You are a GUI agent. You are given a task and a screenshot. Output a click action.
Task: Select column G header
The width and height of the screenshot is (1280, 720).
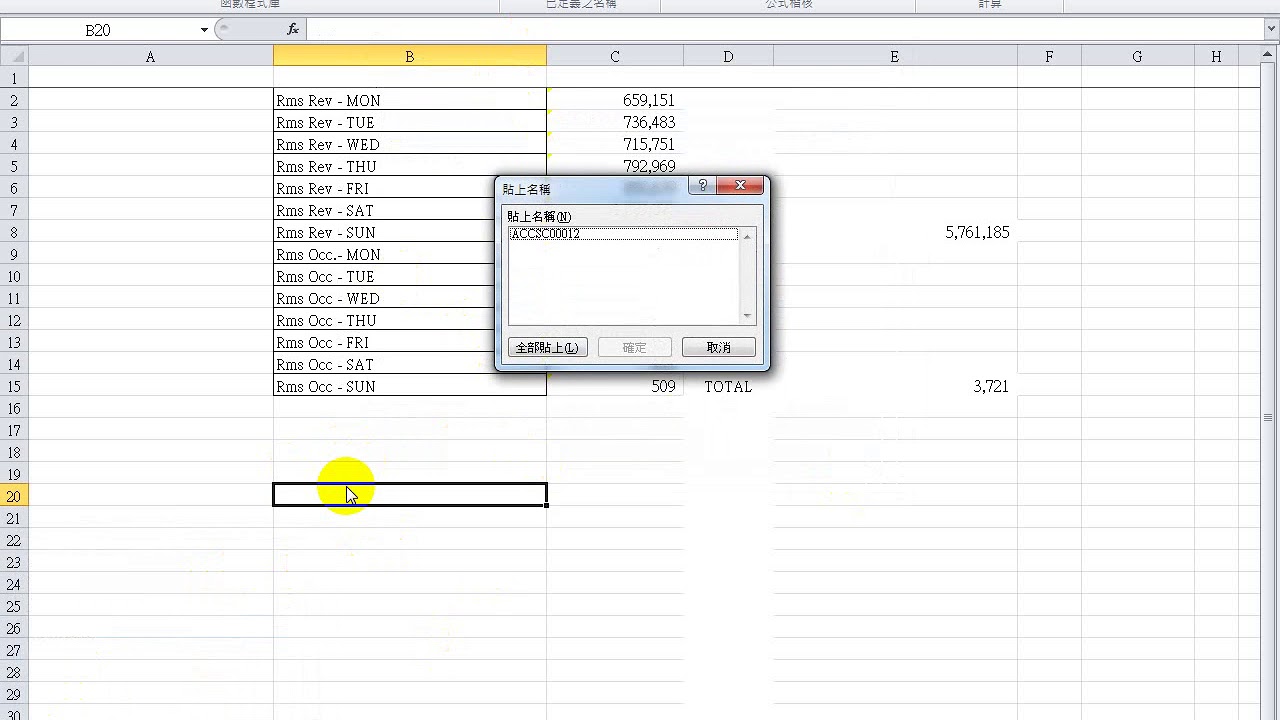tap(1137, 57)
